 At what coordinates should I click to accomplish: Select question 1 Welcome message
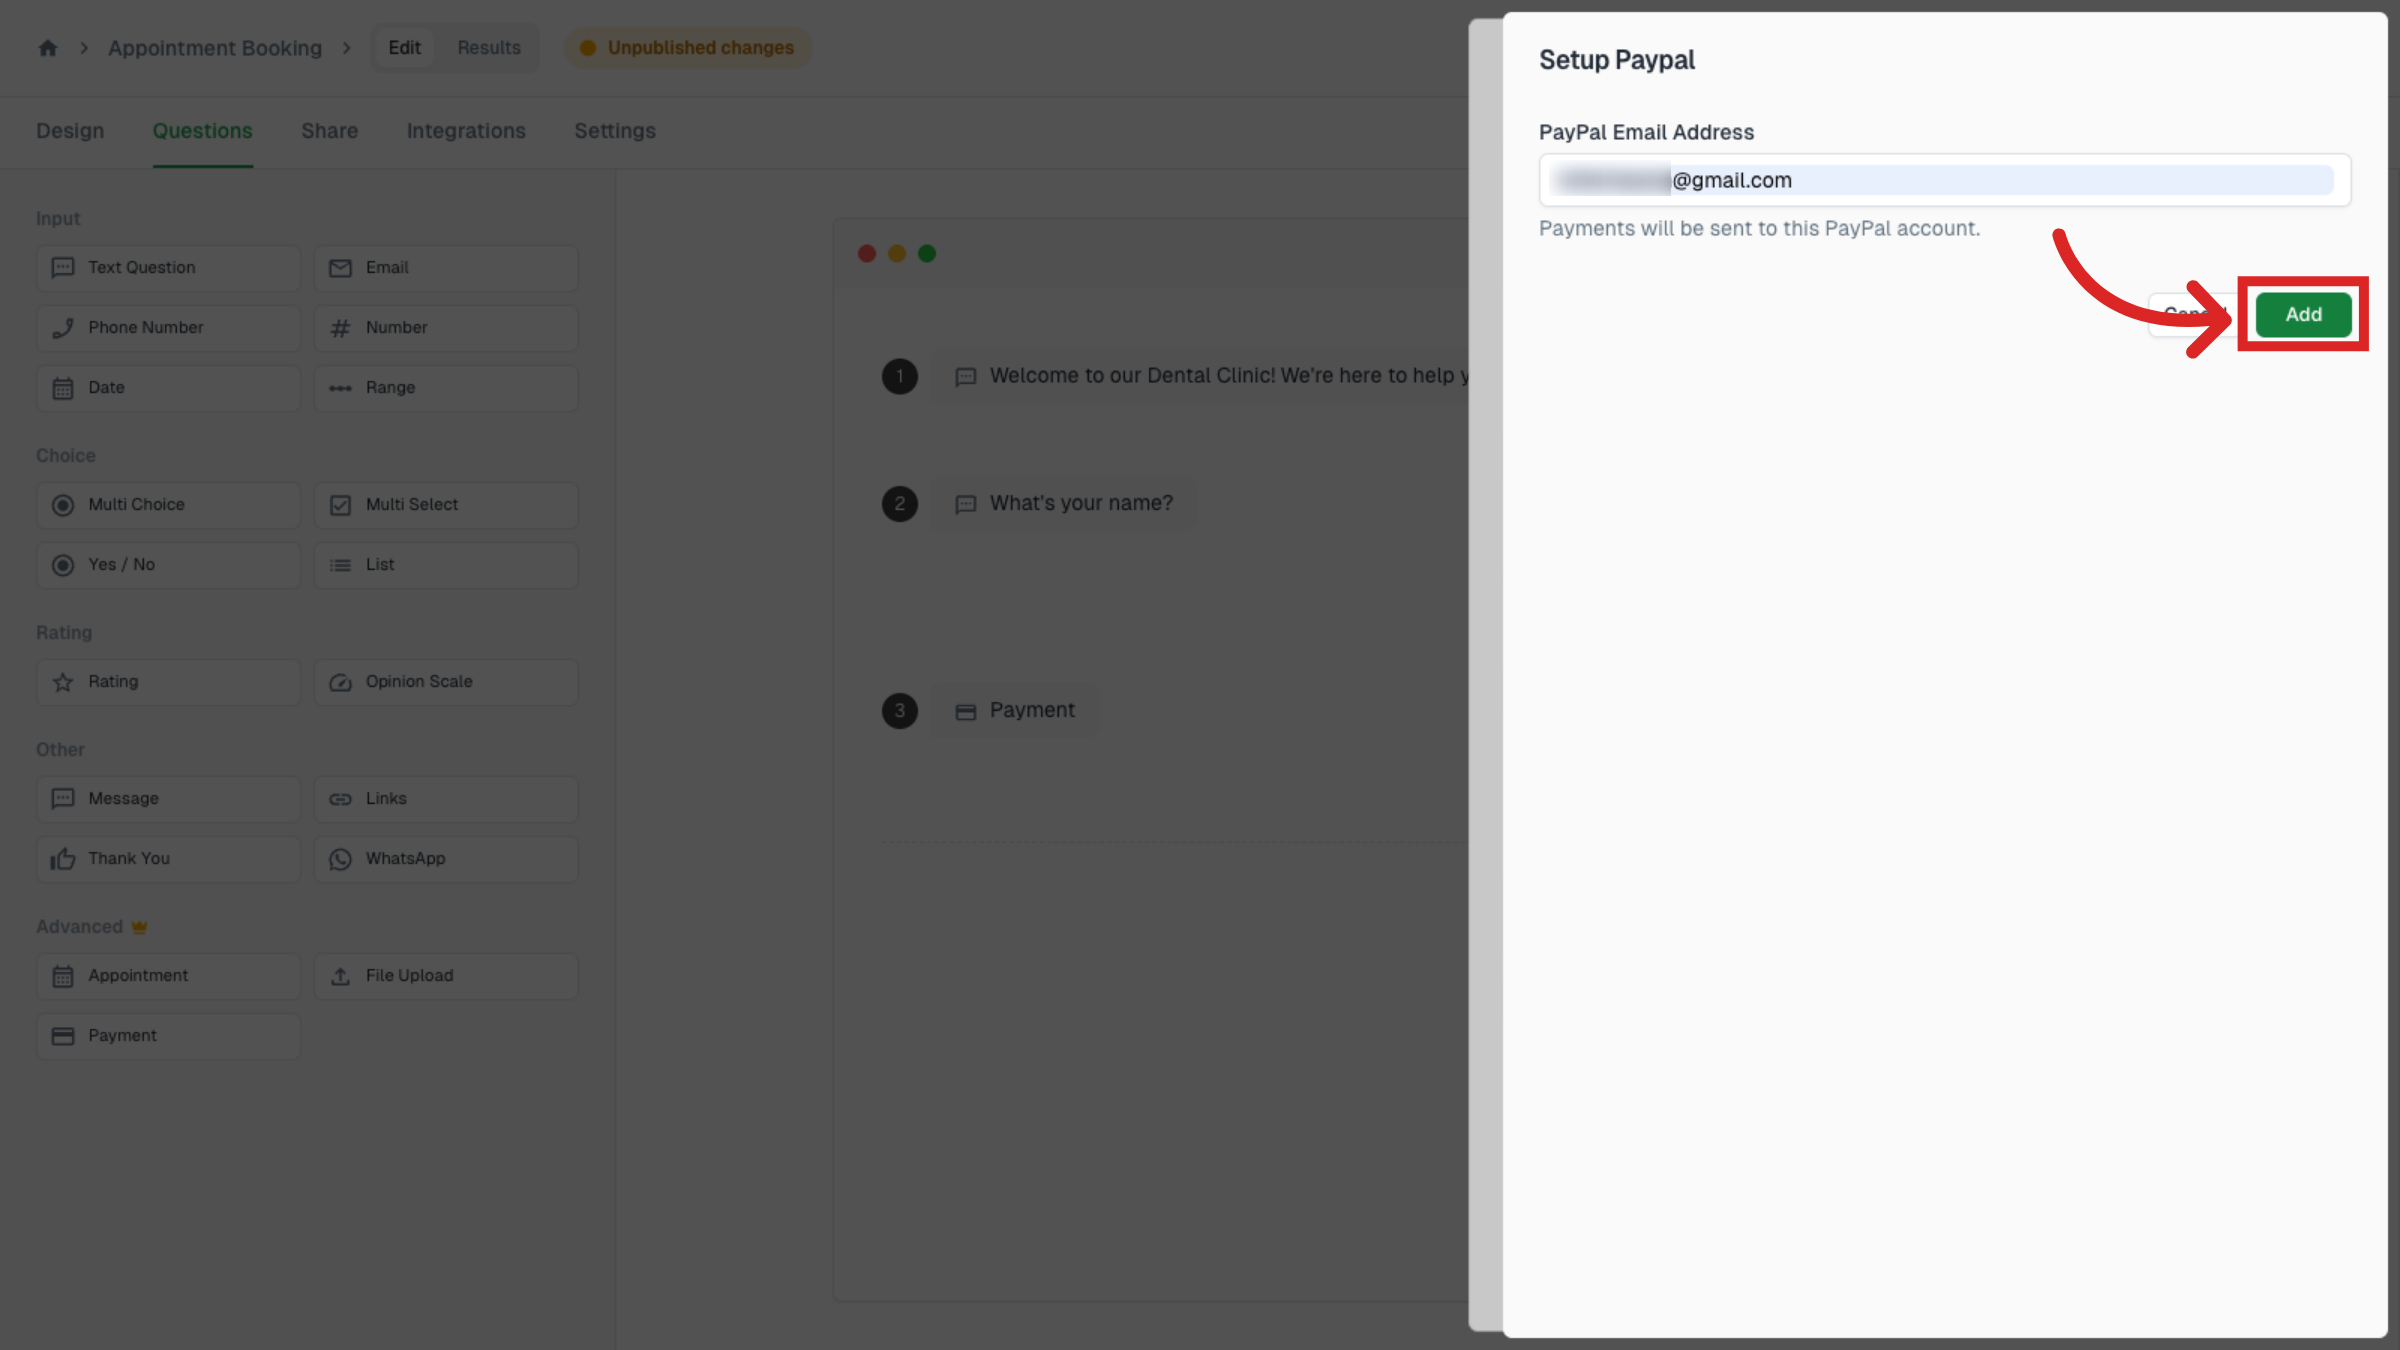[x=1200, y=376]
